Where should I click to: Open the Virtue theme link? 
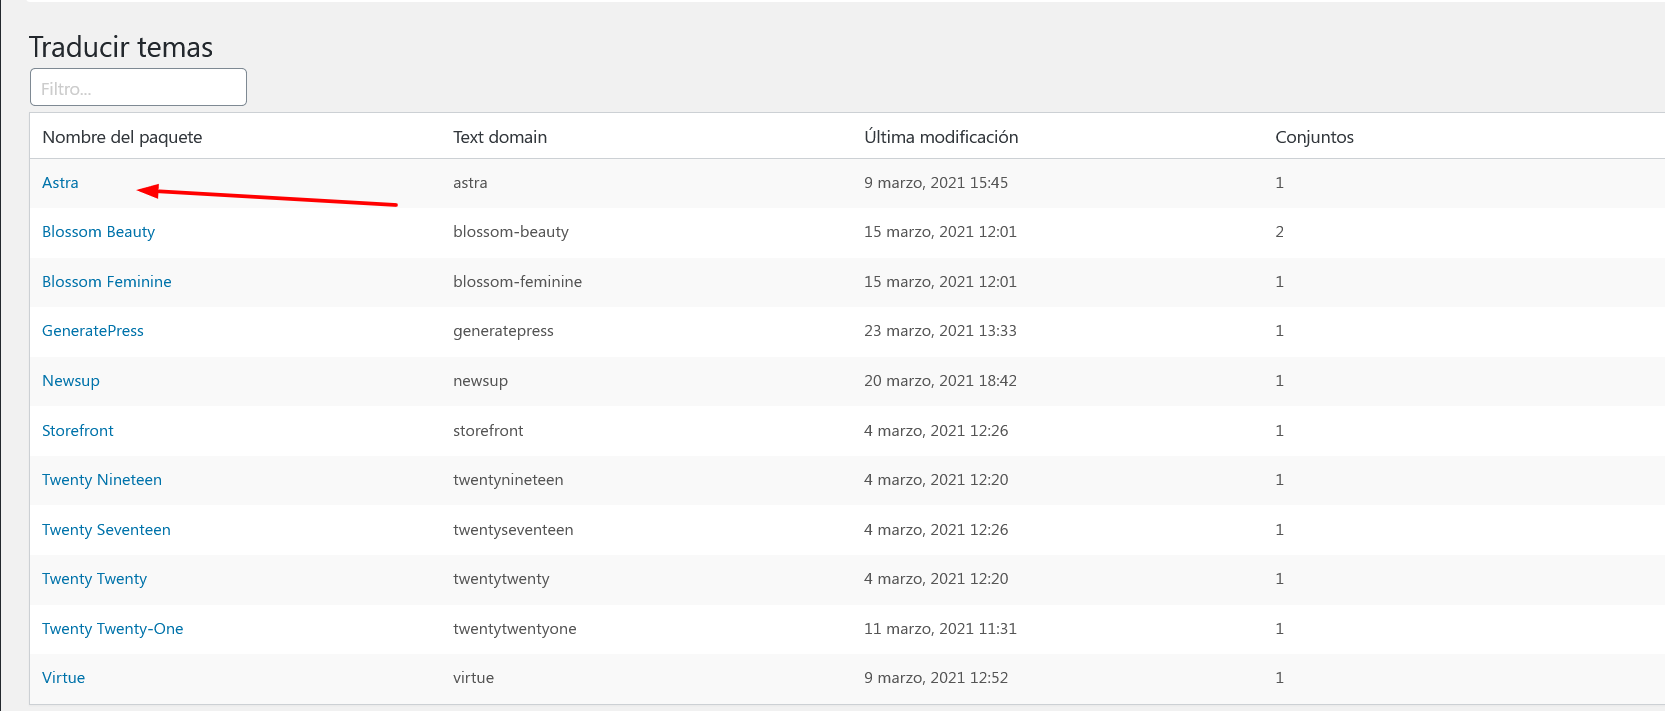(x=63, y=678)
